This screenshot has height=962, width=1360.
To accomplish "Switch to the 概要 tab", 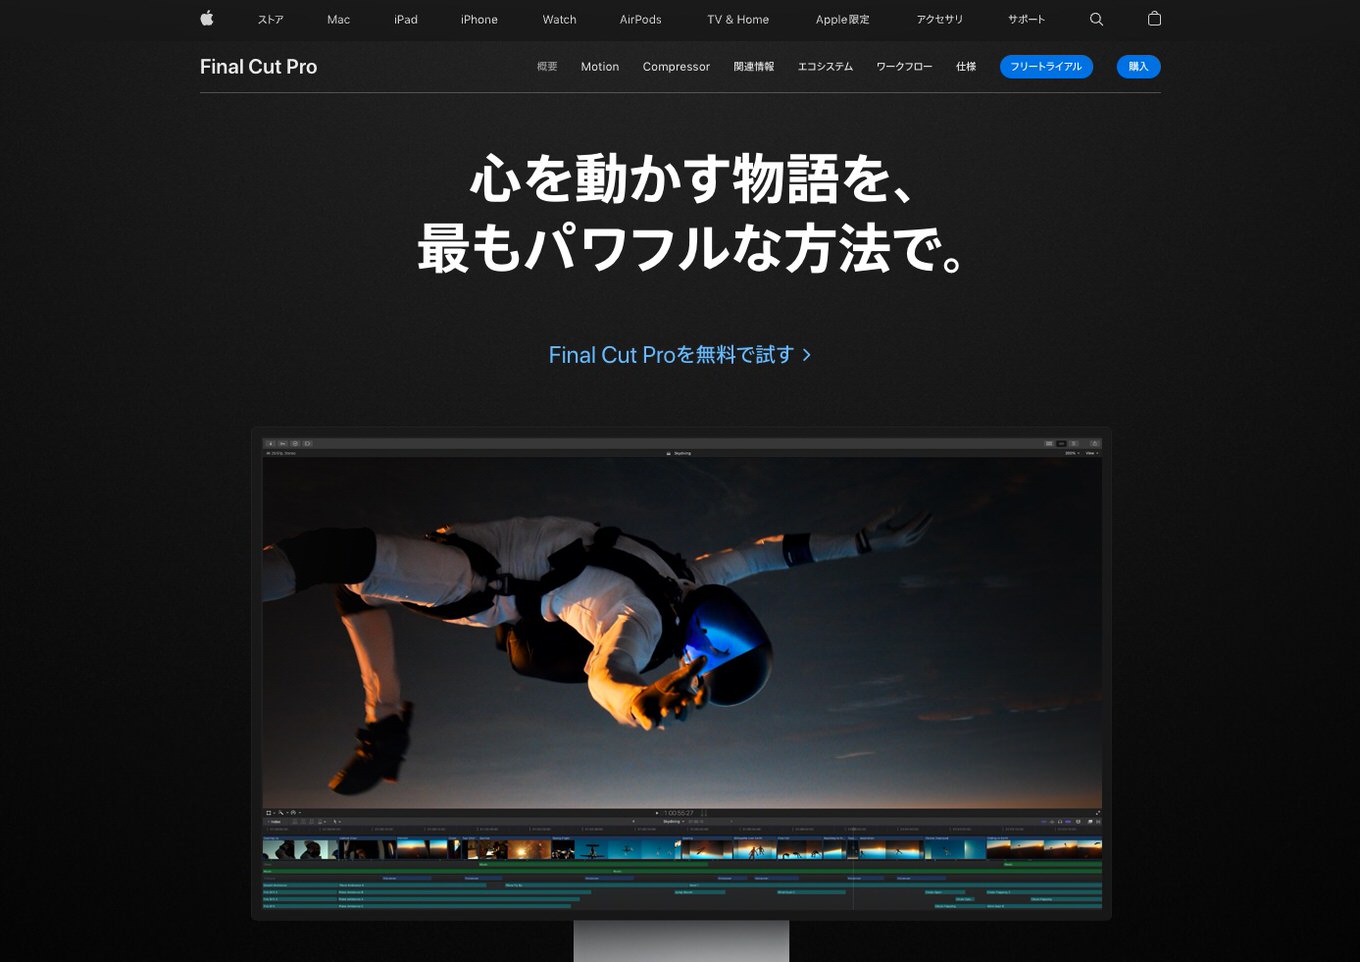I will [x=547, y=67].
